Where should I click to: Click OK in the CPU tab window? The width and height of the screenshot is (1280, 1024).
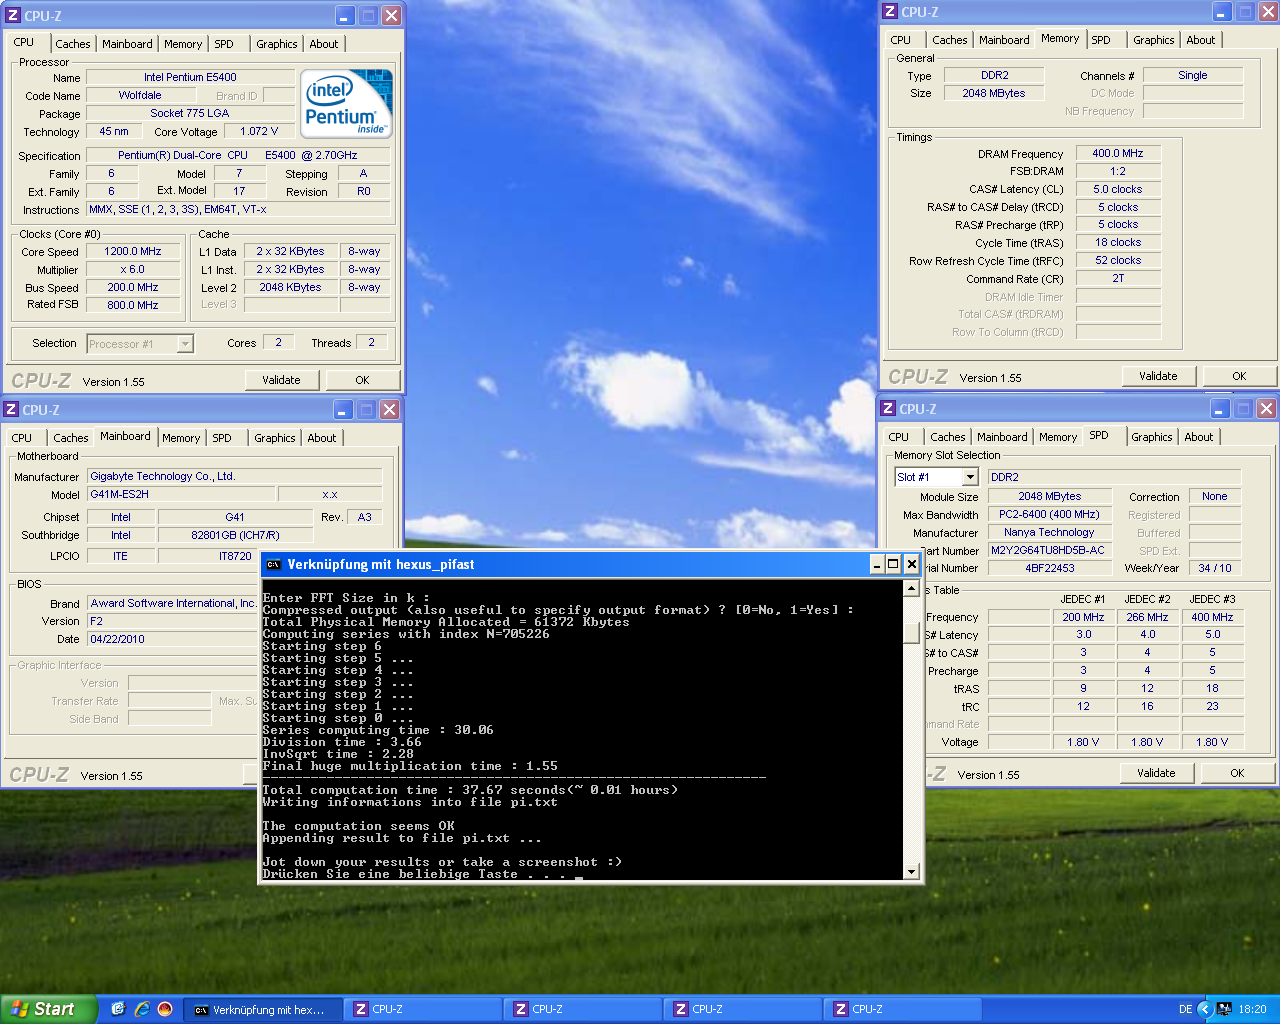pos(362,380)
